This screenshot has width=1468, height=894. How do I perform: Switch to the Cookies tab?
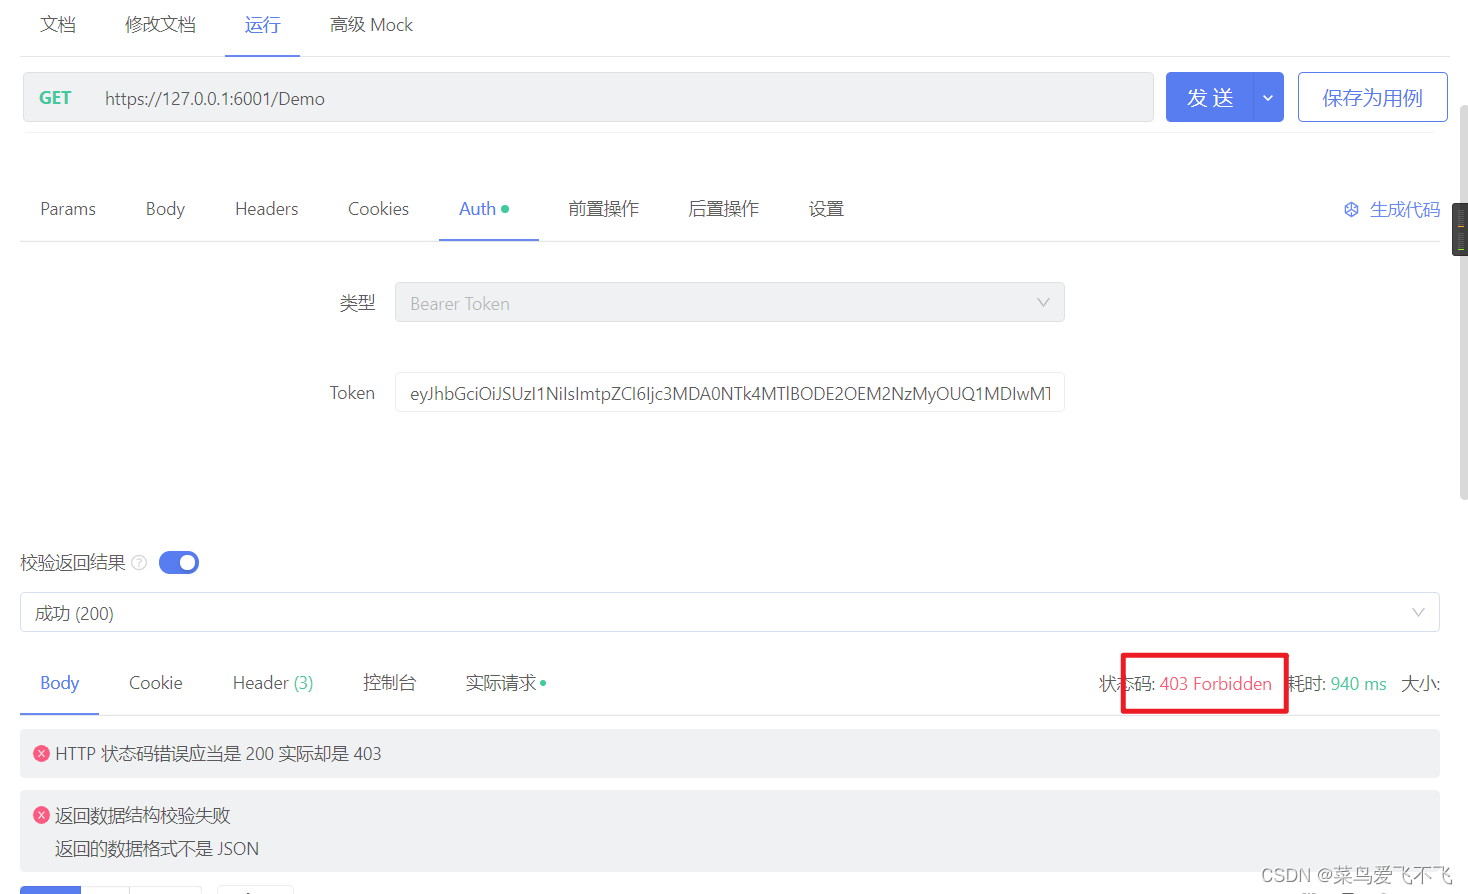[x=378, y=209]
